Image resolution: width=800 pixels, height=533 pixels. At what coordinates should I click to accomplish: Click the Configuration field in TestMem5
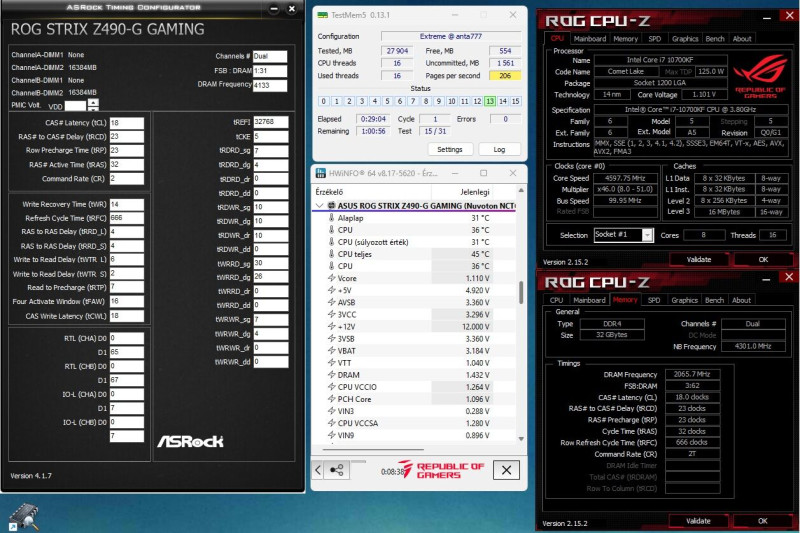(451, 36)
